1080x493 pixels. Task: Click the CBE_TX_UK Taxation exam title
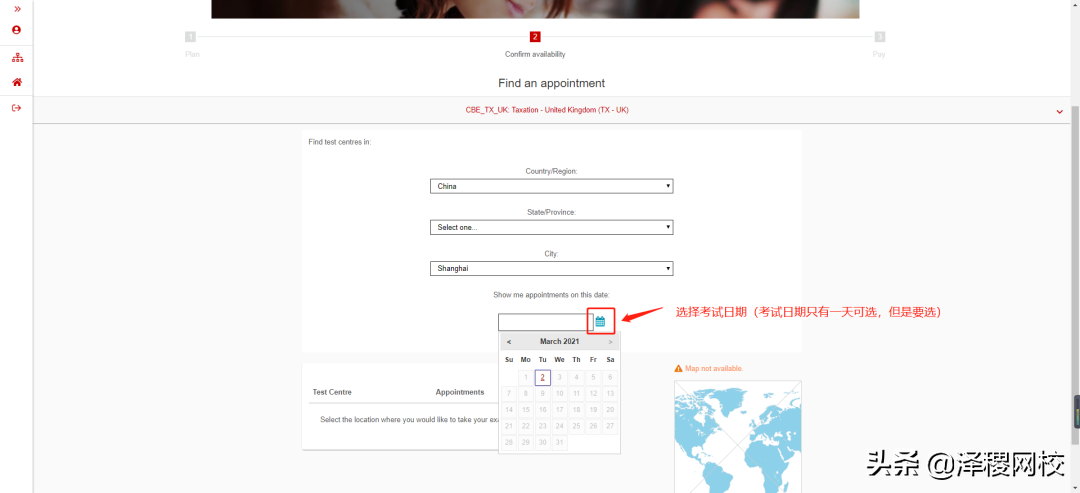pyautogui.click(x=547, y=110)
